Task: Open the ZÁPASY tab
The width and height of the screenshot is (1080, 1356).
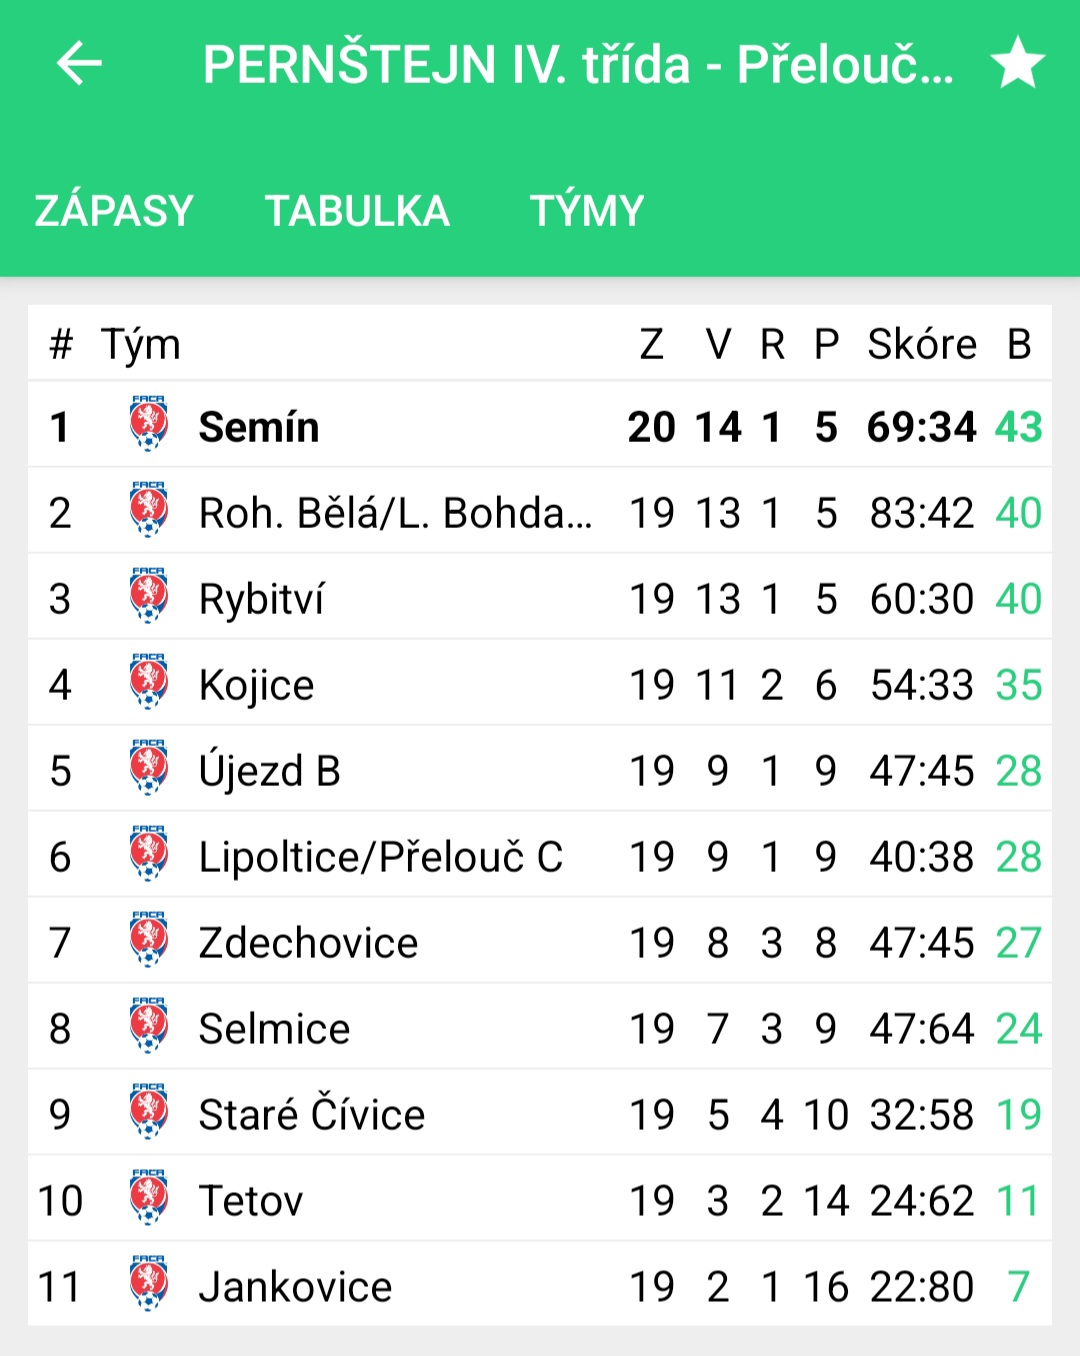Action: pyautogui.click(x=114, y=211)
